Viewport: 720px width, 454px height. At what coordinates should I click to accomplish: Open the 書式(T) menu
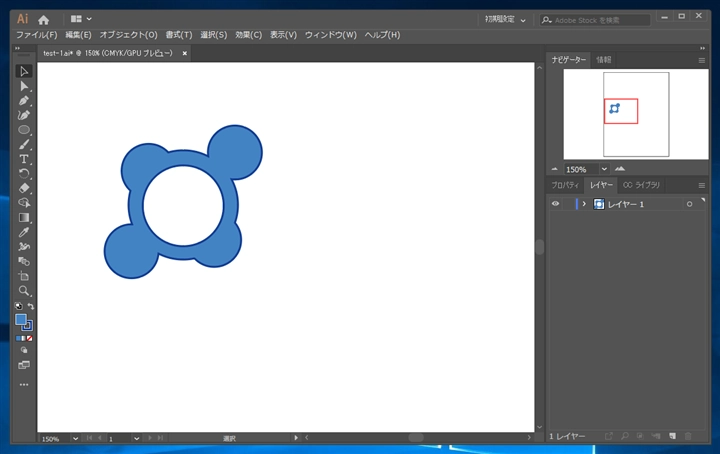click(179, 35)
